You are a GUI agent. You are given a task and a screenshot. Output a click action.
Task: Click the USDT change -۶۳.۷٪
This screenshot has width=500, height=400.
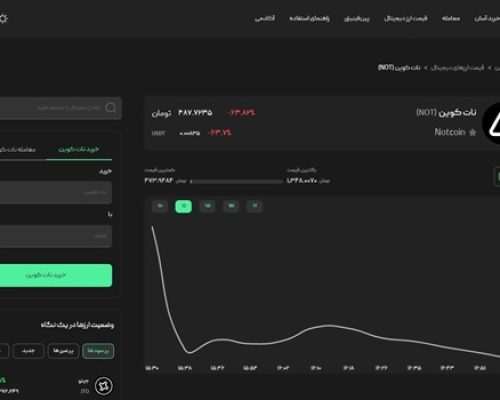click(220, 133)
